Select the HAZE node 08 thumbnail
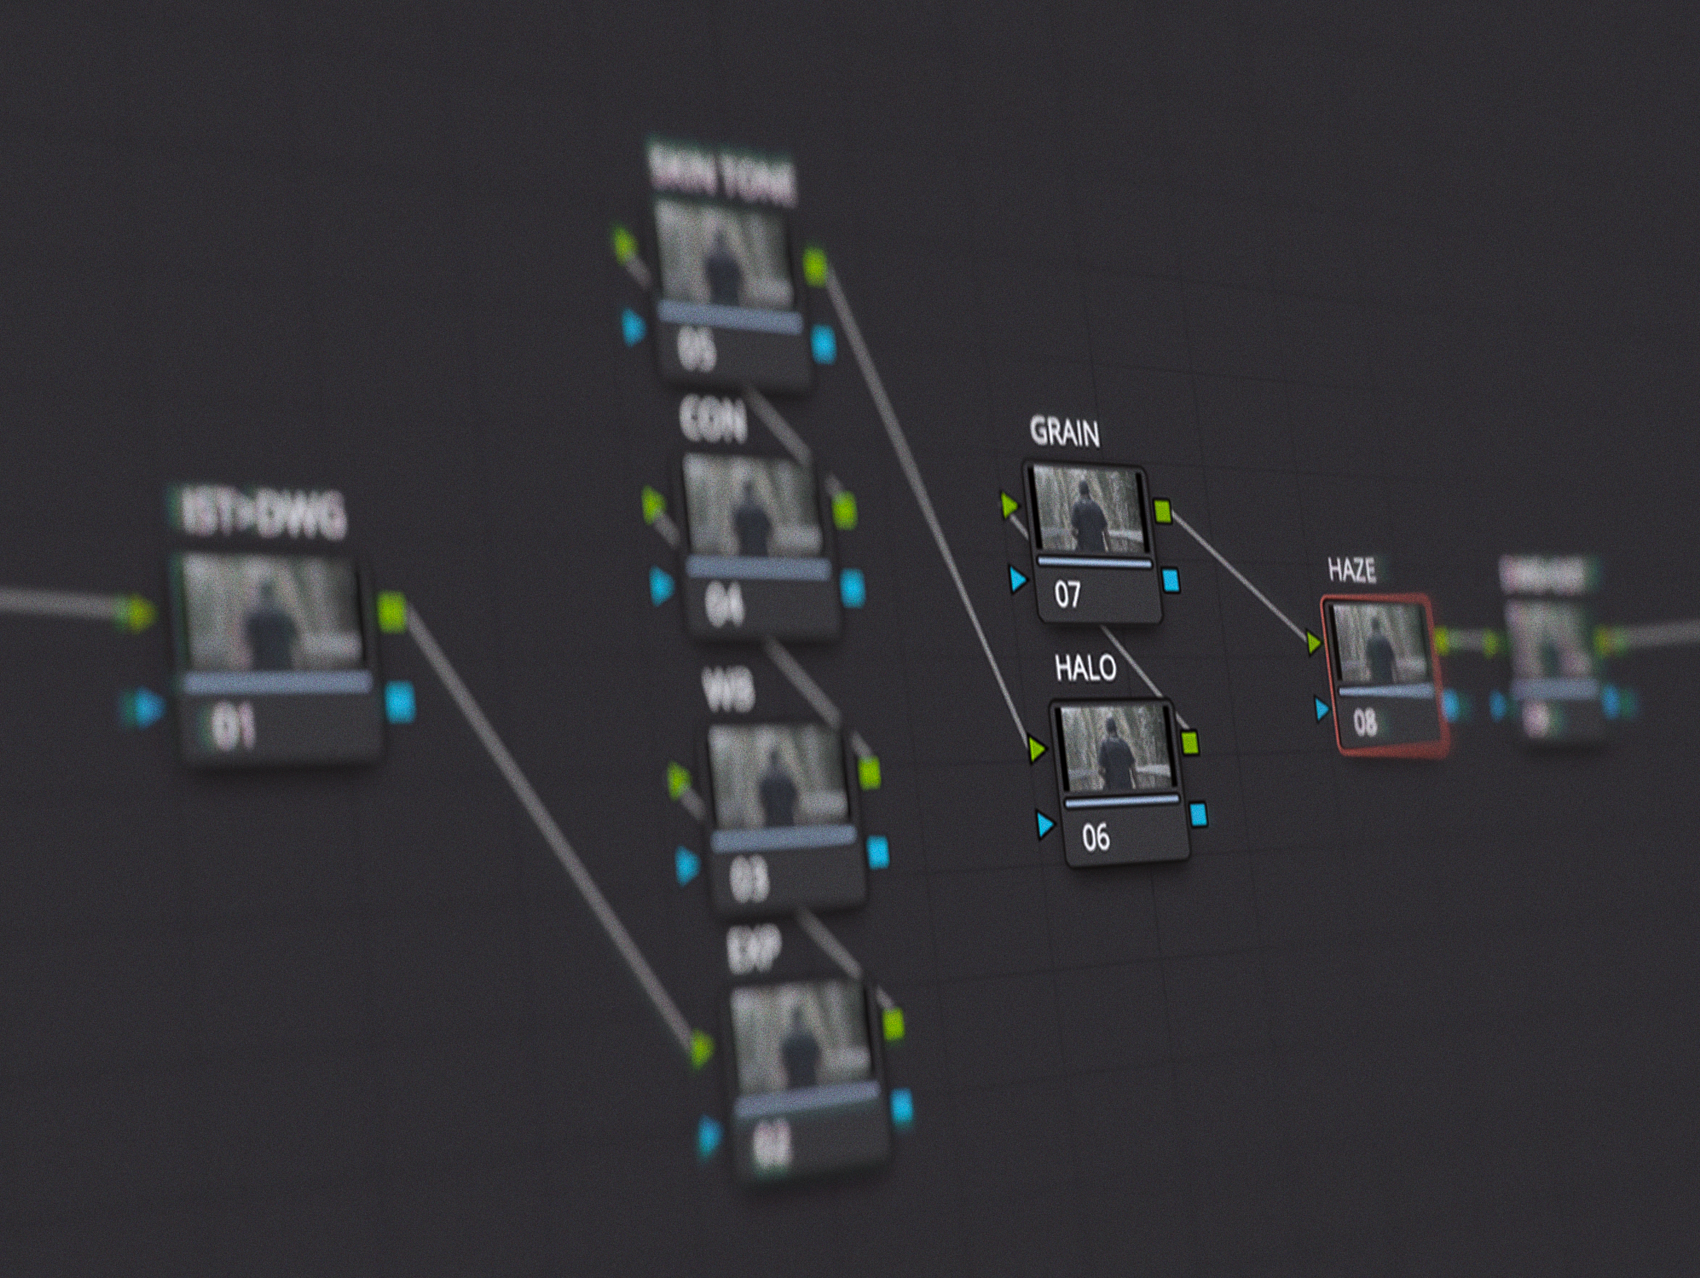The image size is (1700, 1278). coord(1380,646)
